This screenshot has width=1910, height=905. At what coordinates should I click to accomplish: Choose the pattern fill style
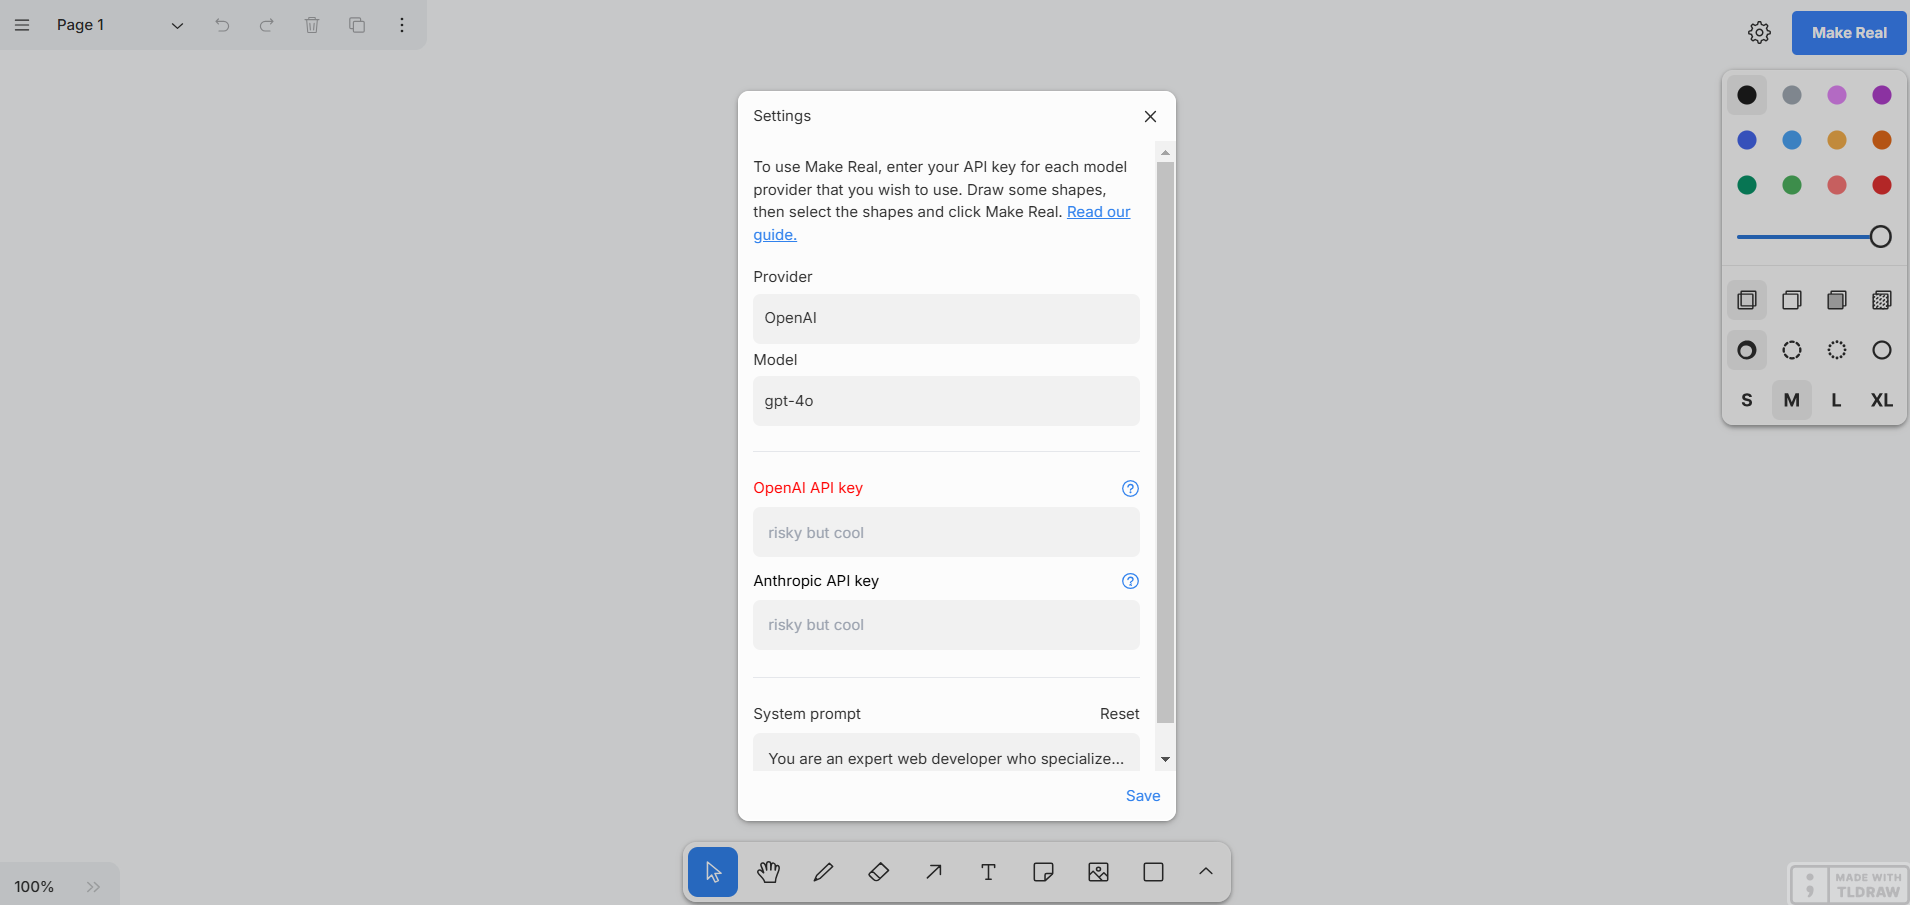pyautogui.click(x=1881, y=300)
